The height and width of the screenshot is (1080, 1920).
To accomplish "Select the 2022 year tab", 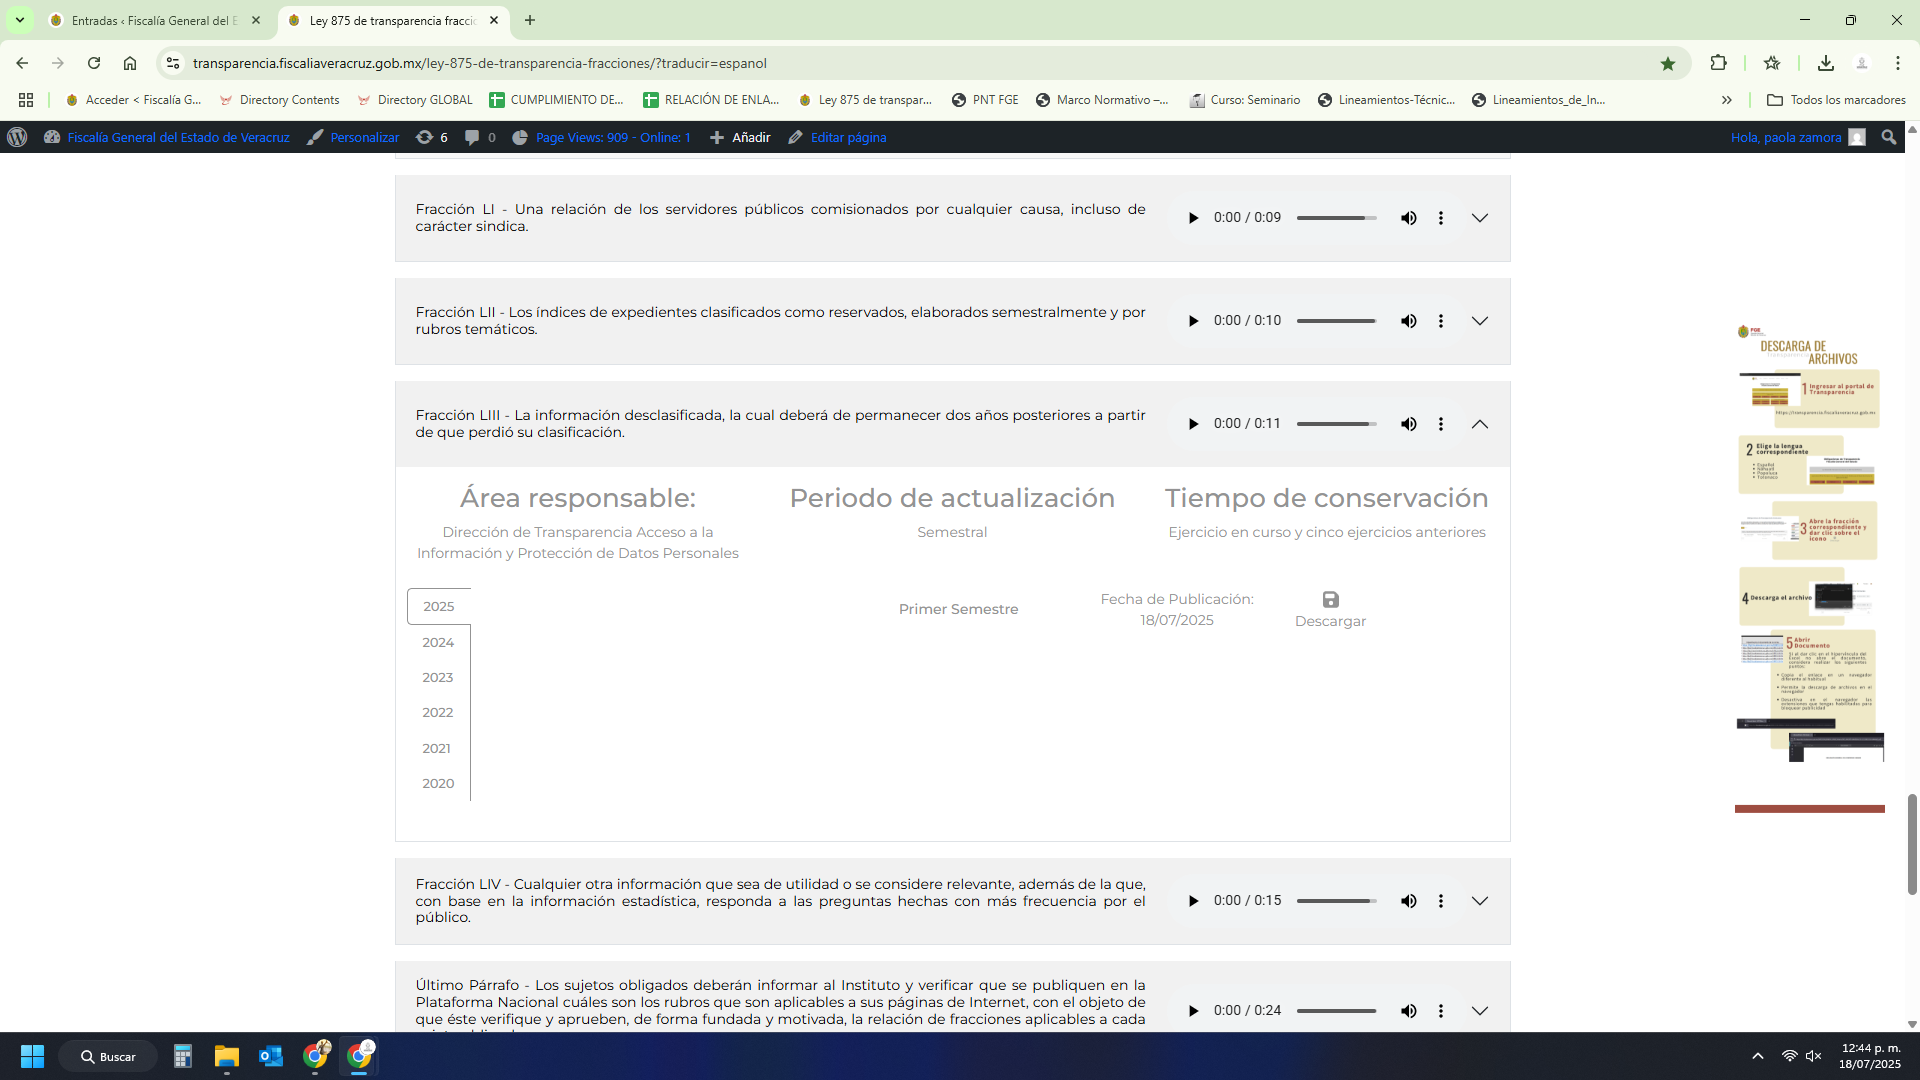I will [438, 713].
